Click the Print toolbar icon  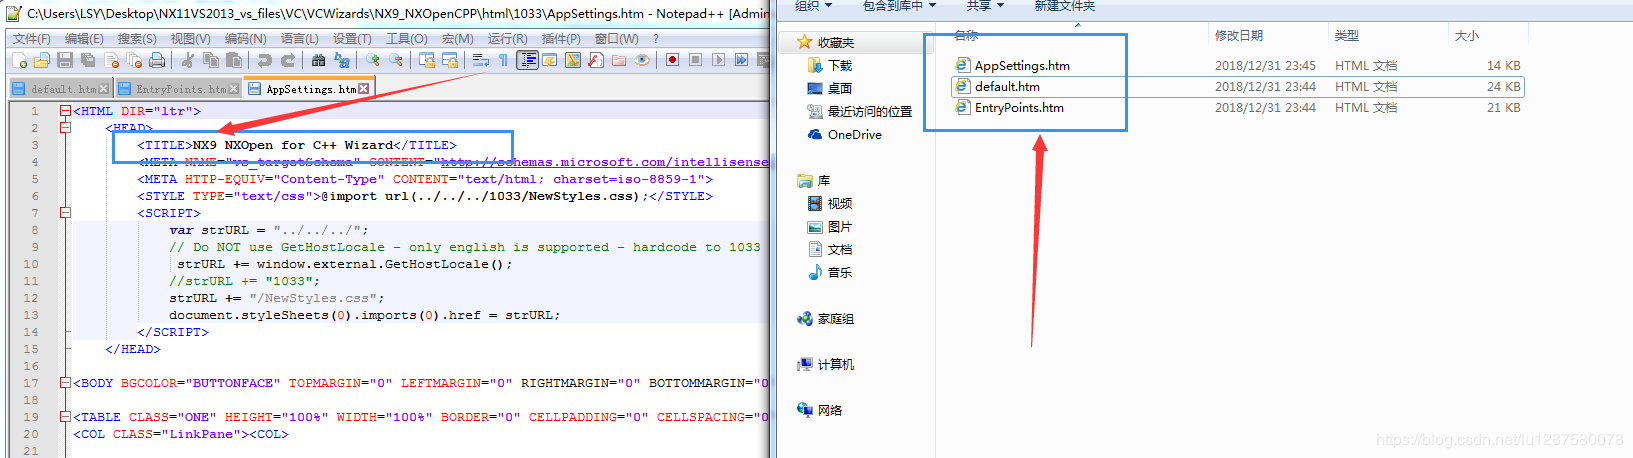(x=157, y=60)
